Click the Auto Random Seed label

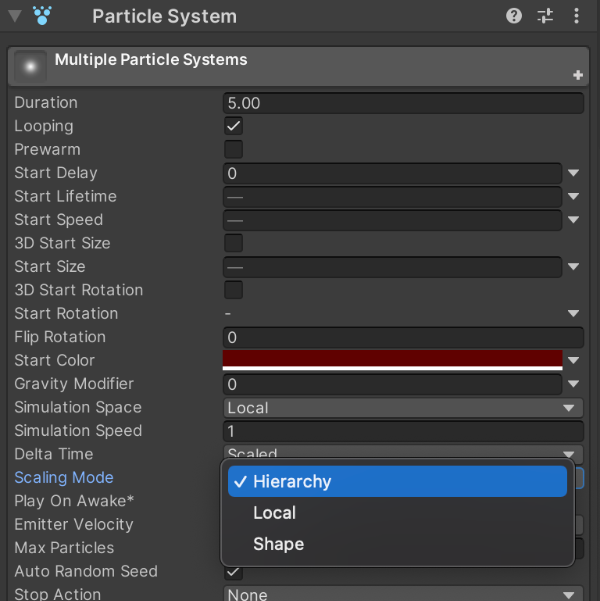[x=86, y=571]
